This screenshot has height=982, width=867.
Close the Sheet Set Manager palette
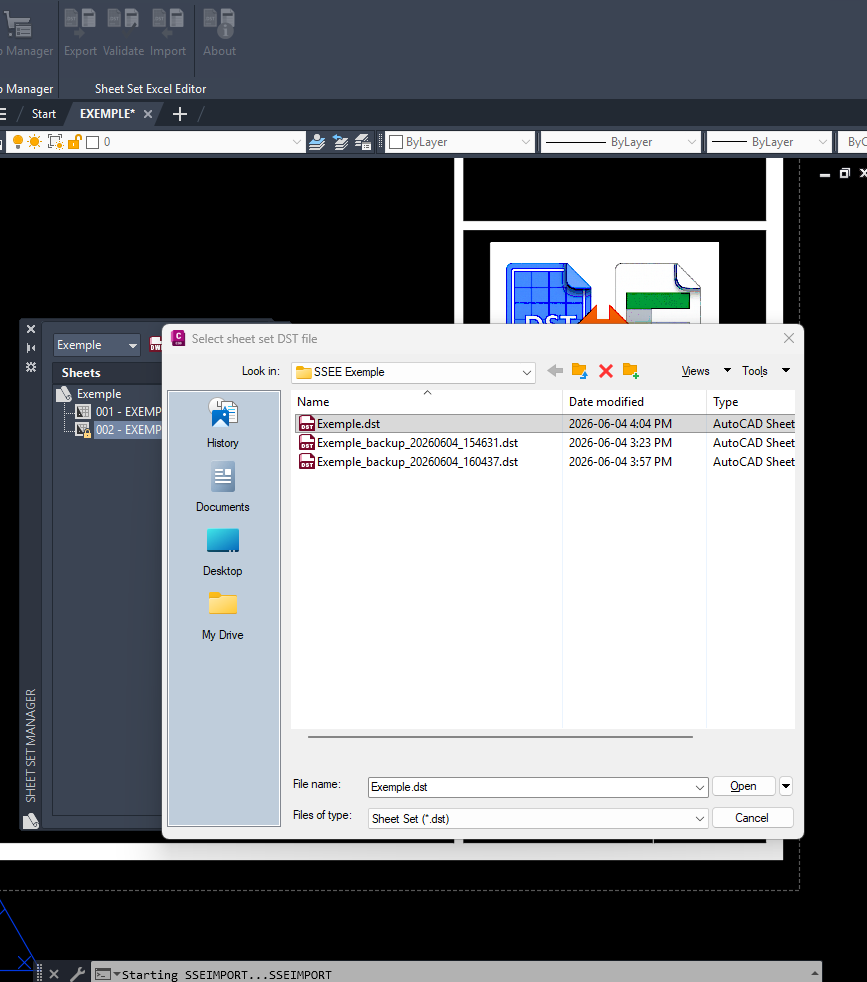click(x=31, y=329)
